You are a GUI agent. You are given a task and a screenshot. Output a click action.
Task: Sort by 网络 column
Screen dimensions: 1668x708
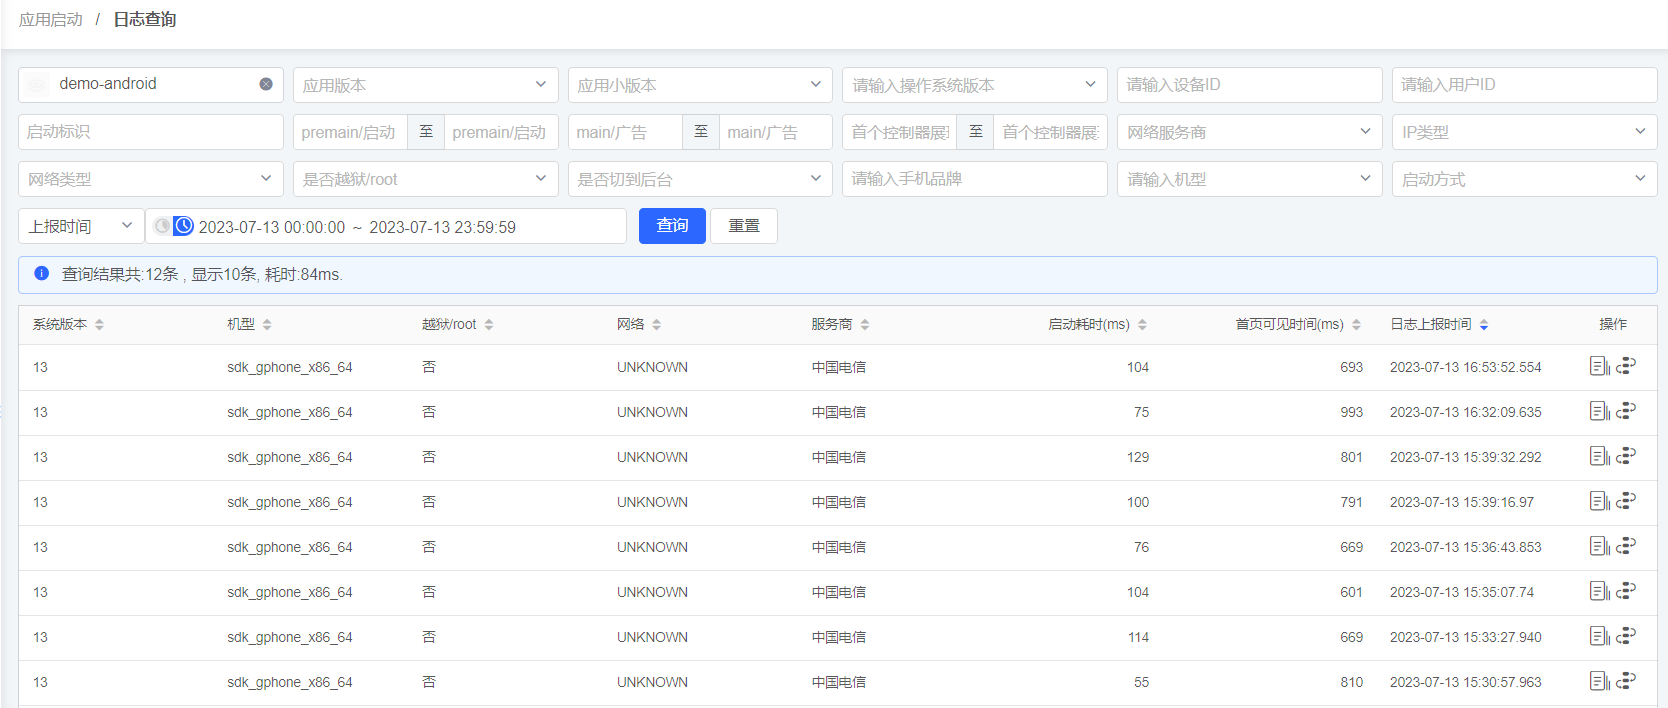656,325
